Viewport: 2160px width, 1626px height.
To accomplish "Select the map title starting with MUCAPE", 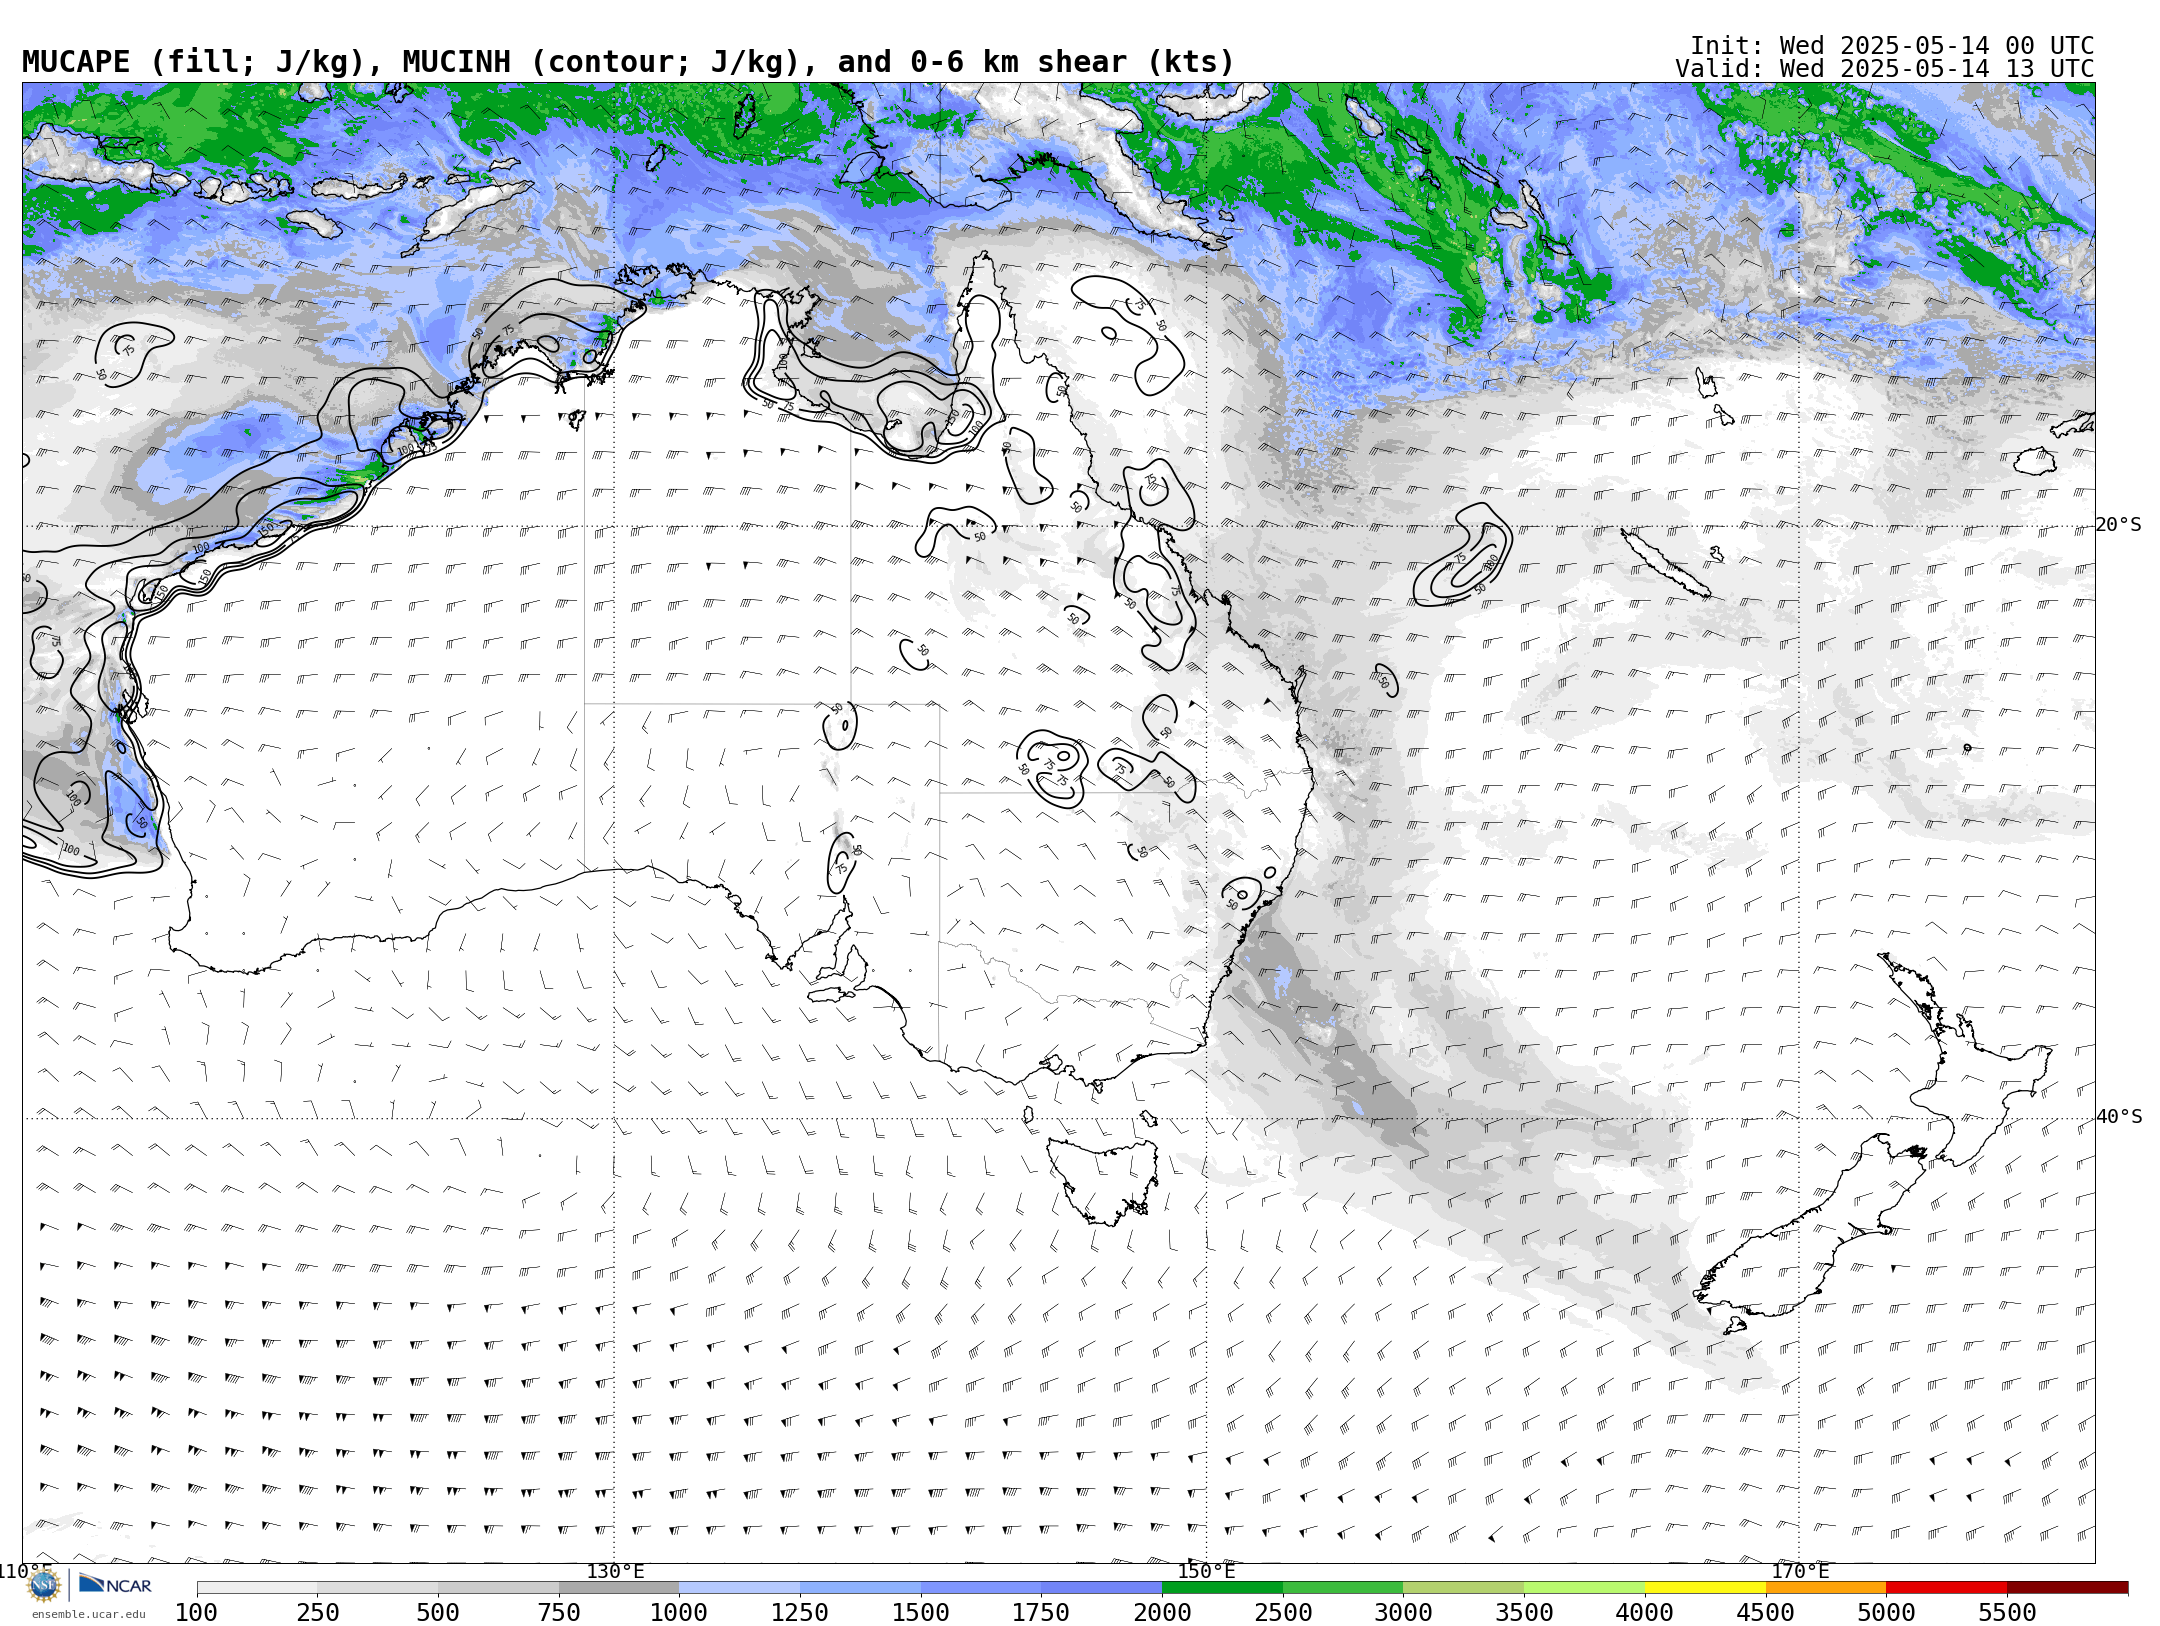I will [628, 62].
